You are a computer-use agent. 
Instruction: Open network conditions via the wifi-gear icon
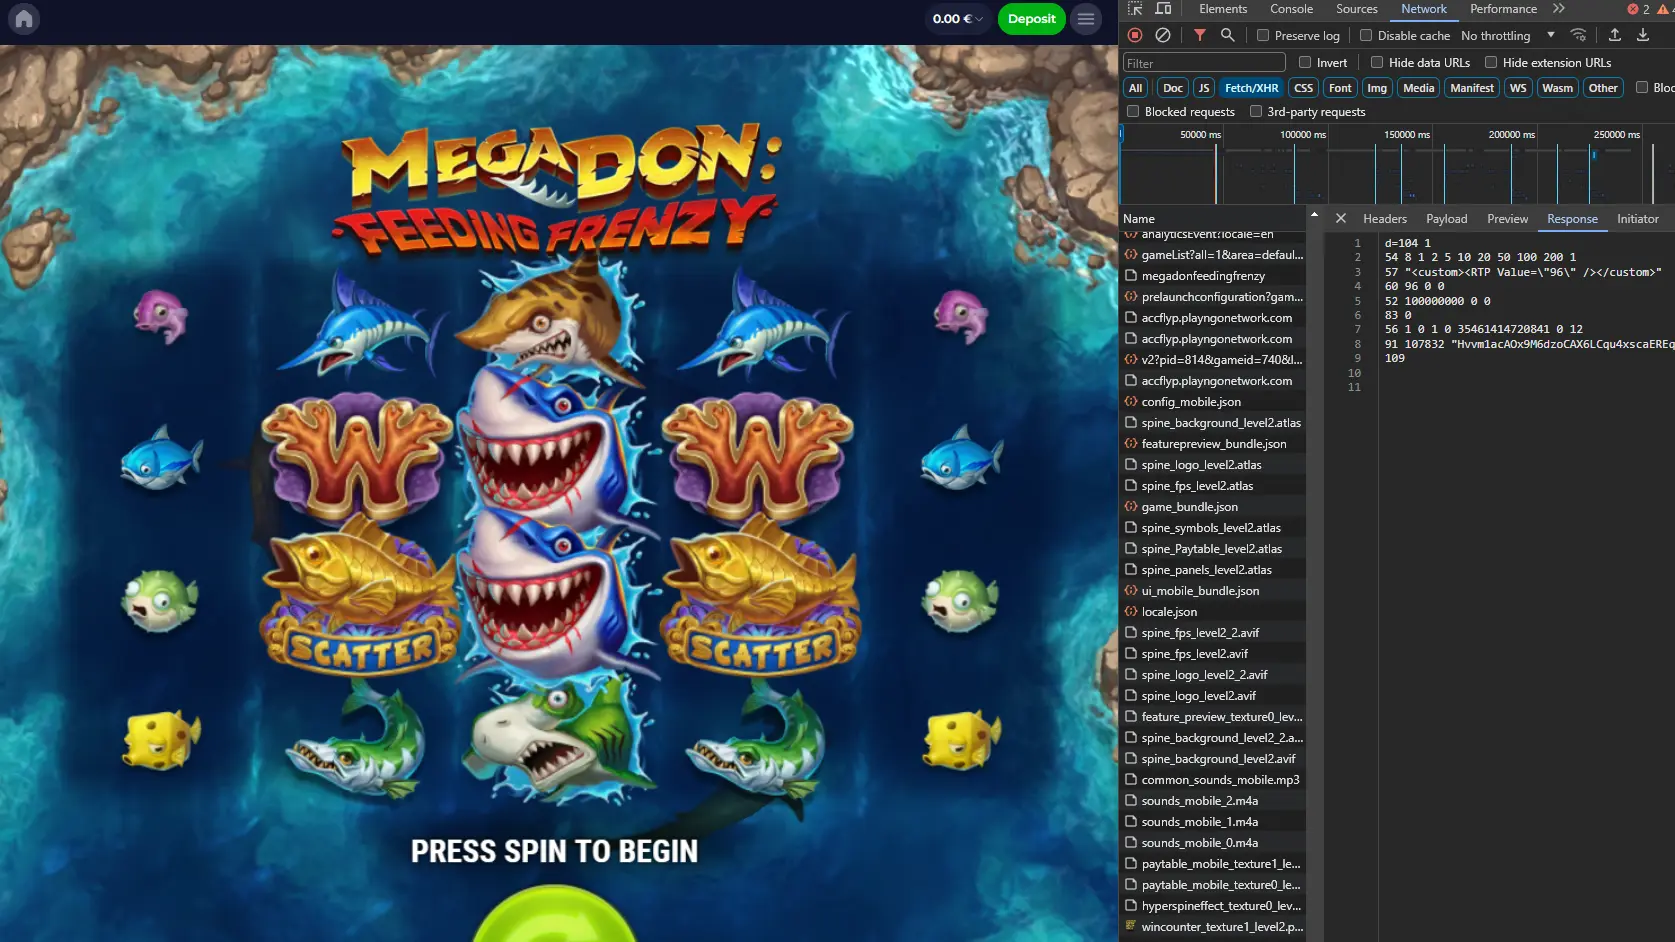[x=1579, y=35]
